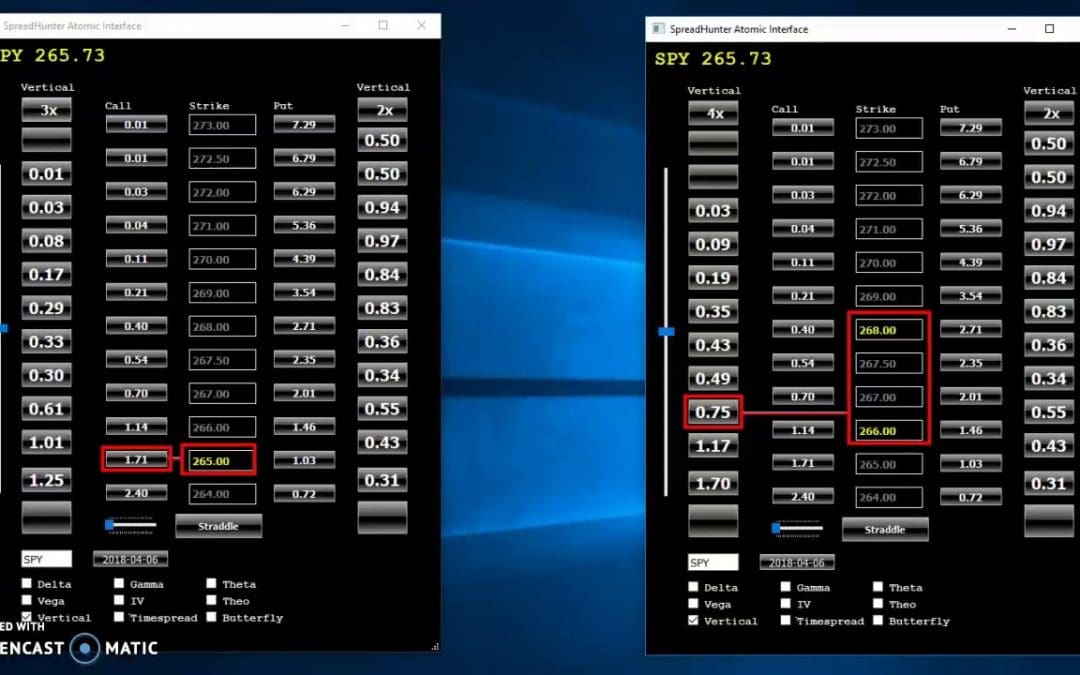Click the horizontal slider beside Straddle in left window
Viewport: 1080px width, 675px height.
(131, 525)
